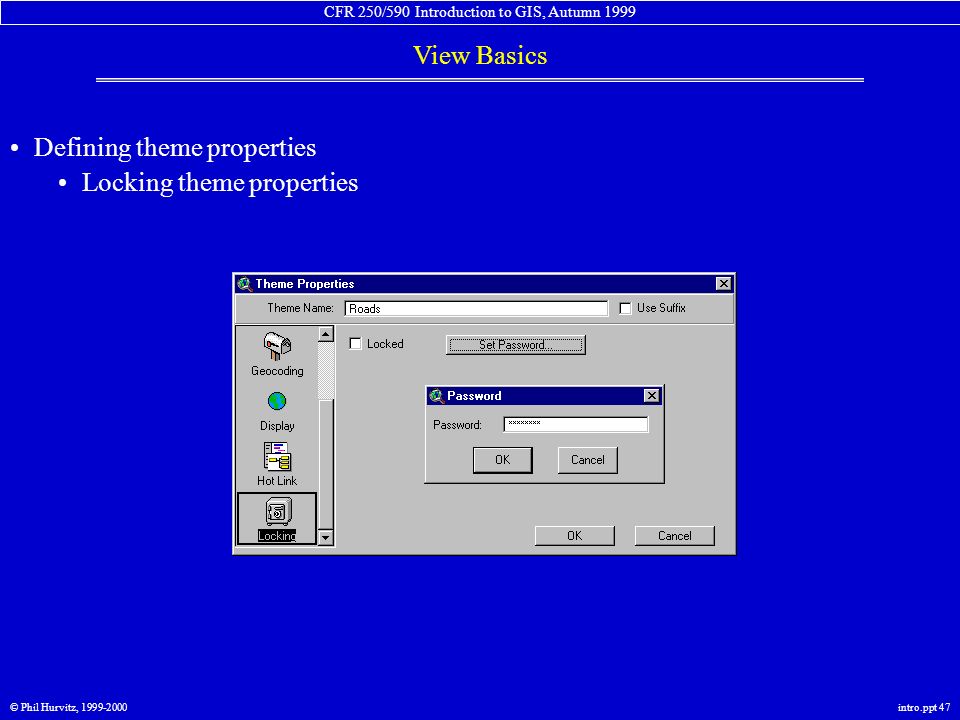Click the Password input field
Viewport: 960px width, 720px height.
coord(576,424)
